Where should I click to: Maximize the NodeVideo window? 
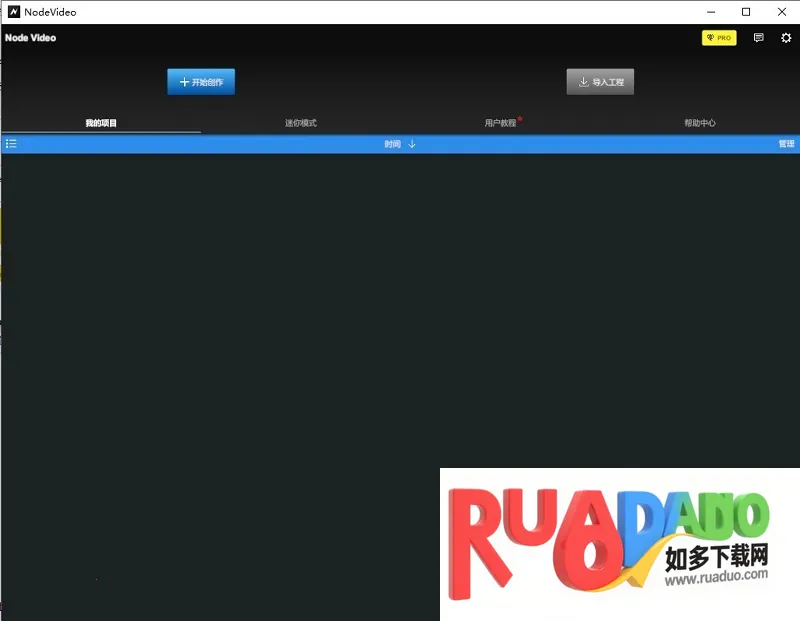[x=746, y=12]
